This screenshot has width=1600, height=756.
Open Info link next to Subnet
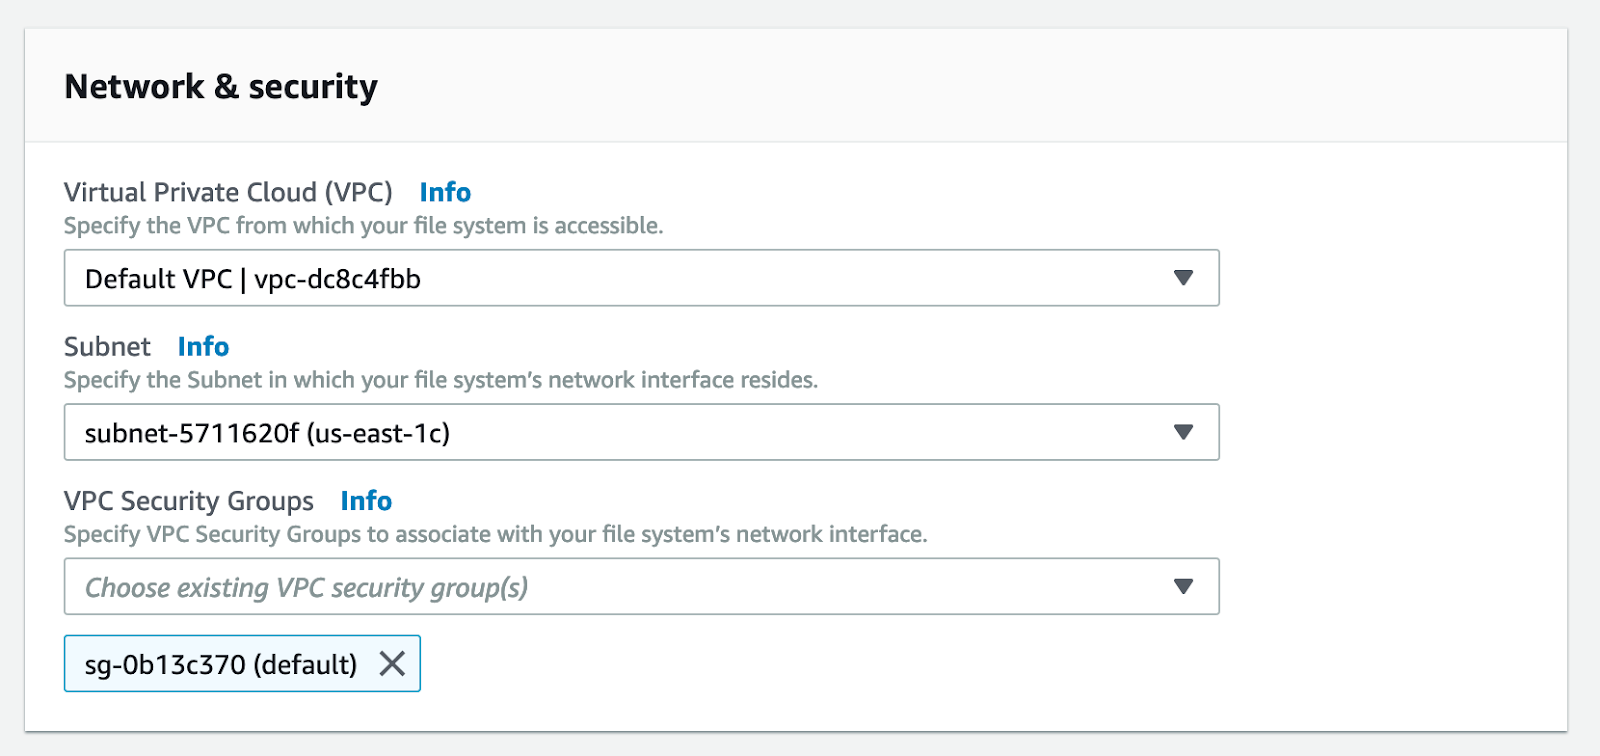click(203, 346)
